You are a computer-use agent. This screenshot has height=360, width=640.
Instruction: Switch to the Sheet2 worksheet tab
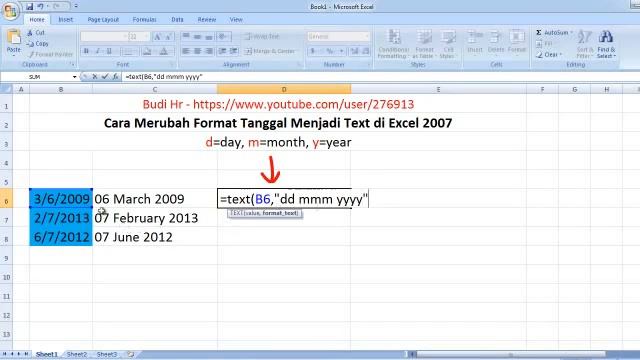point(77,354)
